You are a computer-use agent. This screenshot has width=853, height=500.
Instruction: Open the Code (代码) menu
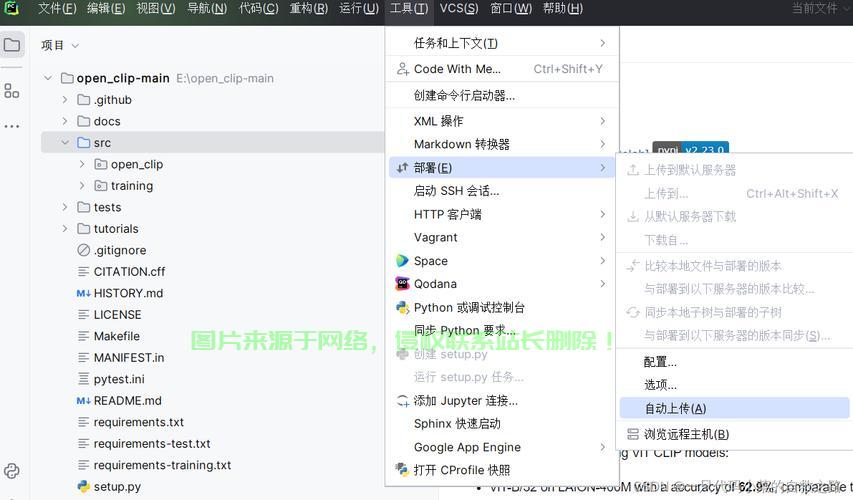tap(258, 9)
